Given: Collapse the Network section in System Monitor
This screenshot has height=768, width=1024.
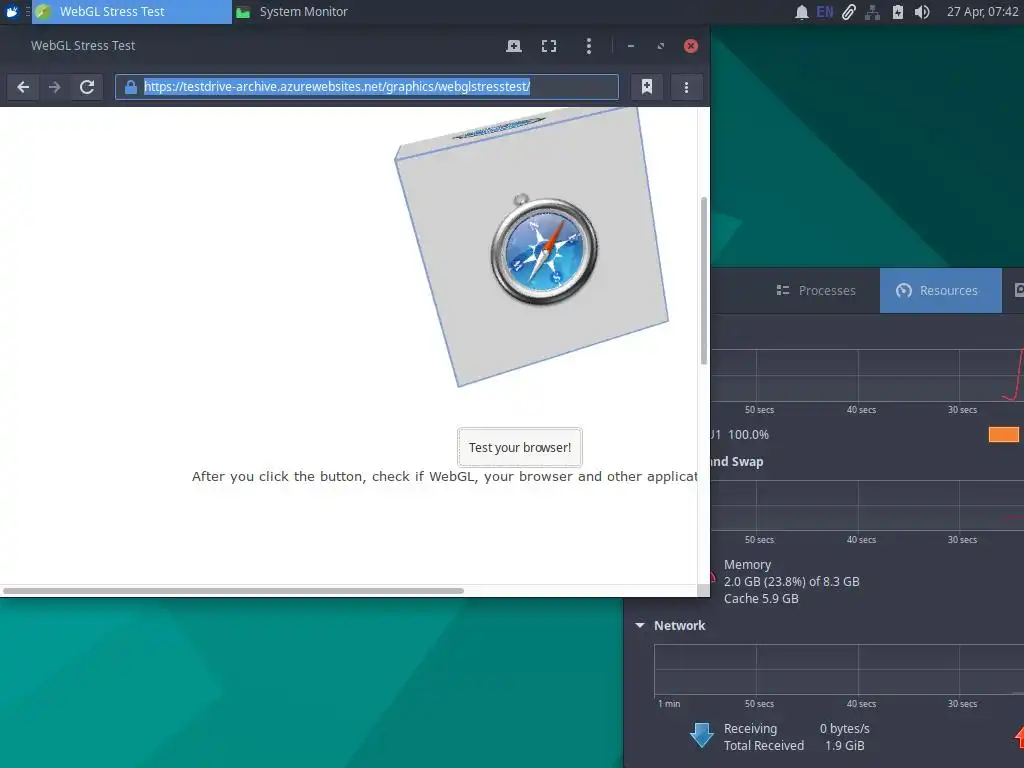Looking at the screenshot, I should coord(640,626).
